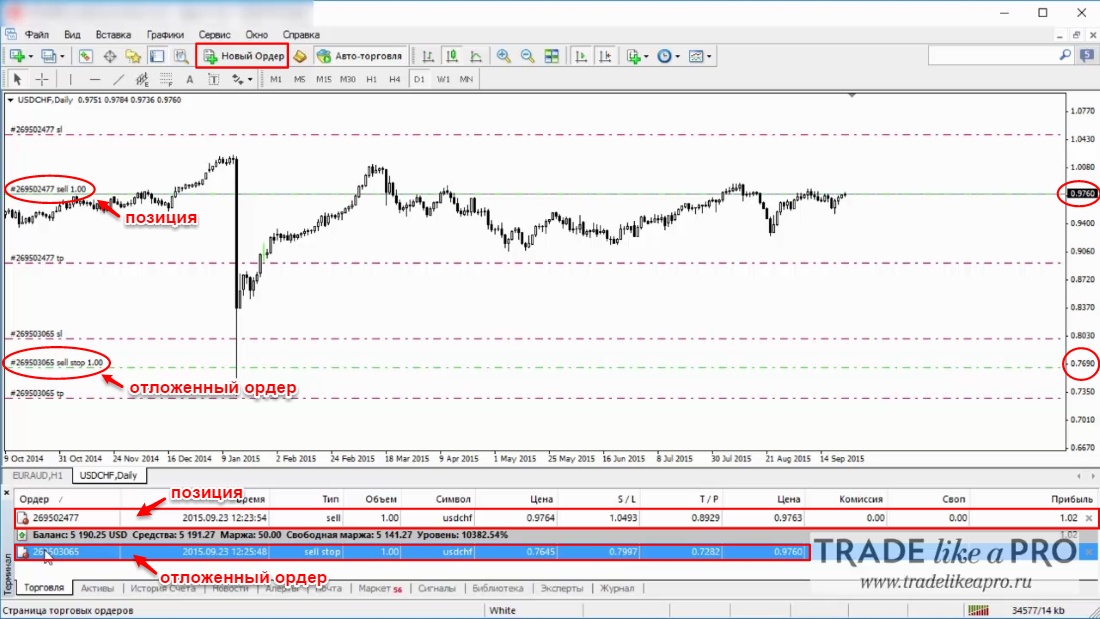Screen dimensions: 1100x619
Task: Open the Periods clock icon
Action: 664,56
